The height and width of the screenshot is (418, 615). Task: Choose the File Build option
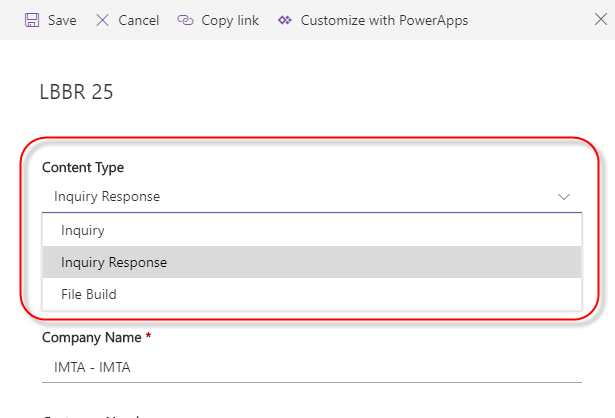pos(89,294)
